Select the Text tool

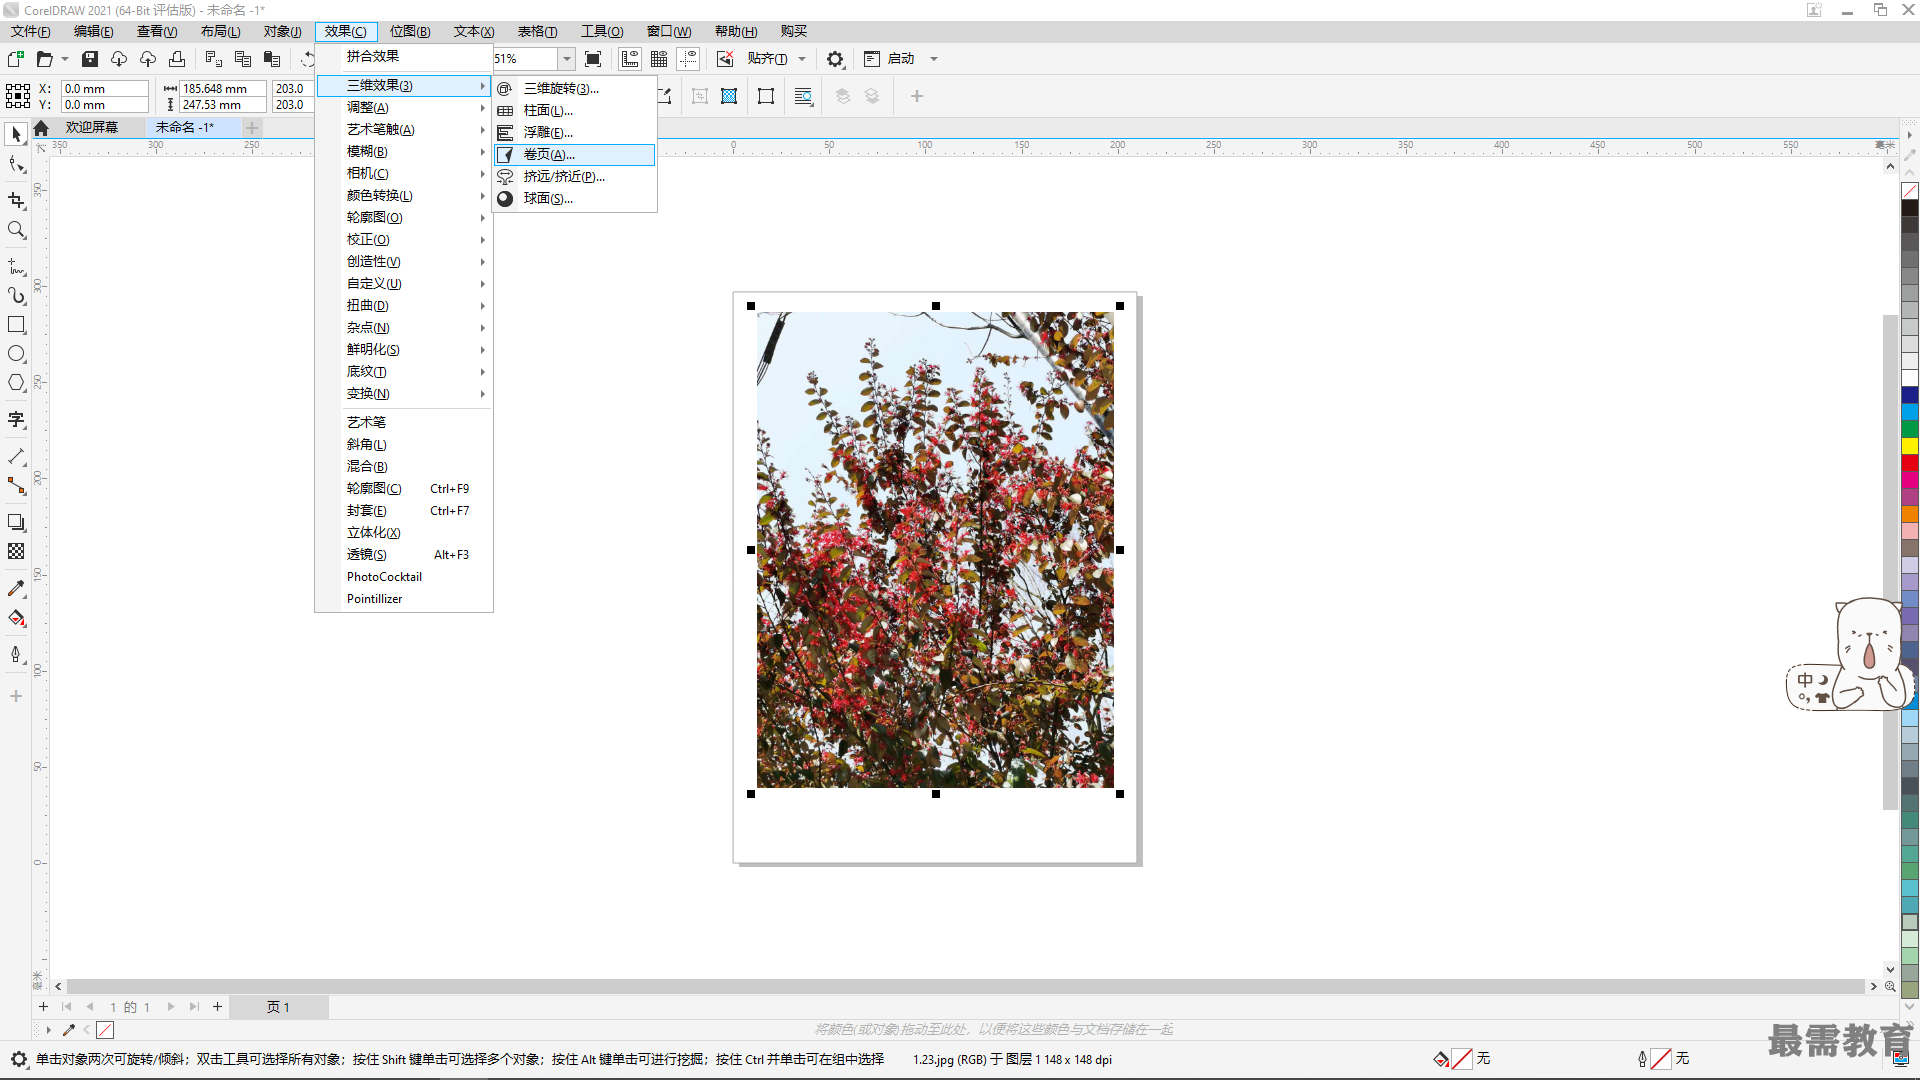(16, 420)
